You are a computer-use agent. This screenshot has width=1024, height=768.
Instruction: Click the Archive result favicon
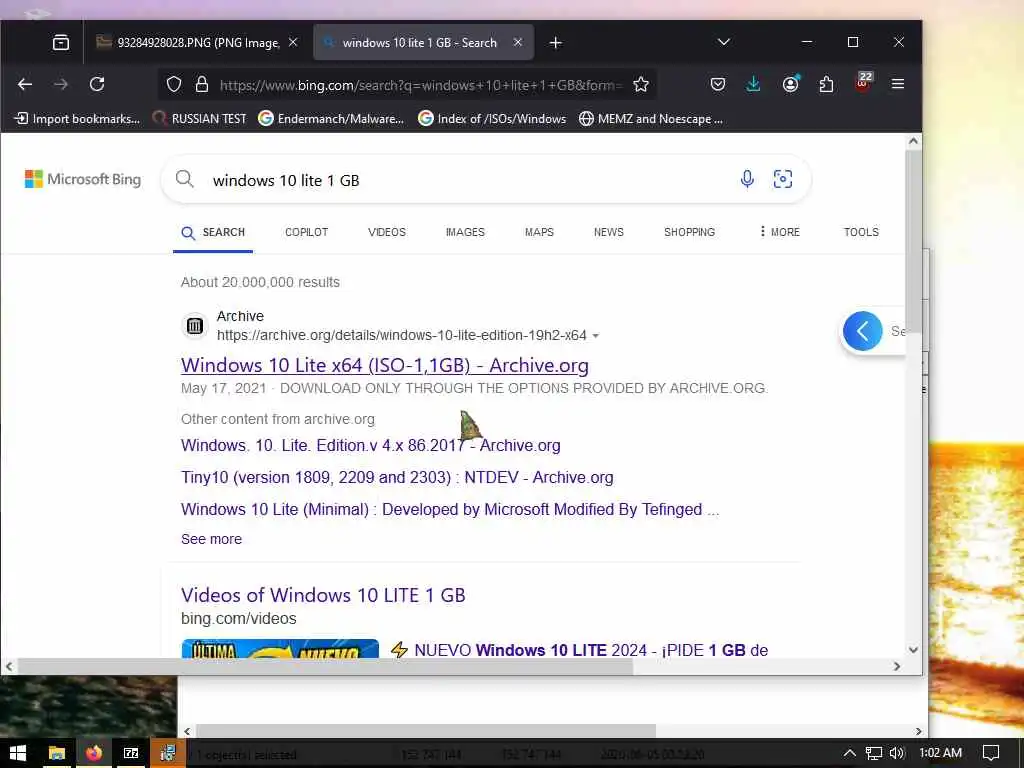(x=195, y=325)
